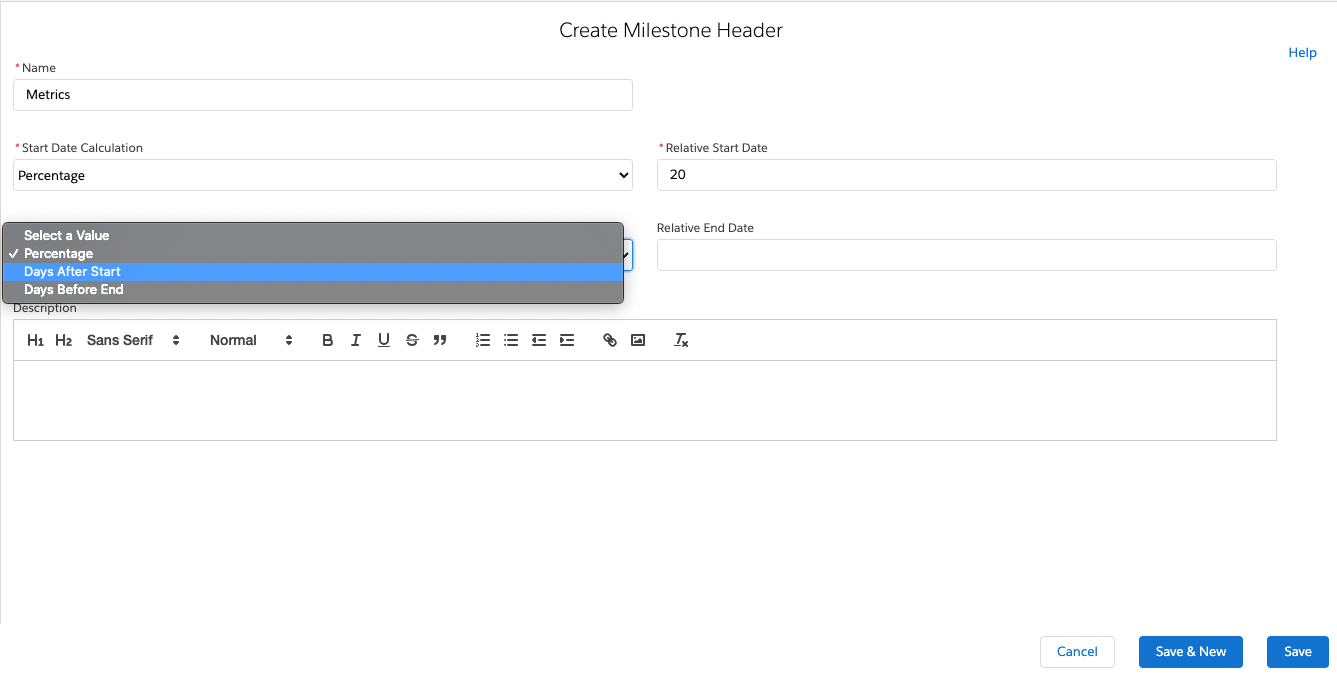Click into the Relative End Date field
Screen dimensions: 1337x679
(x=966, y=255)
